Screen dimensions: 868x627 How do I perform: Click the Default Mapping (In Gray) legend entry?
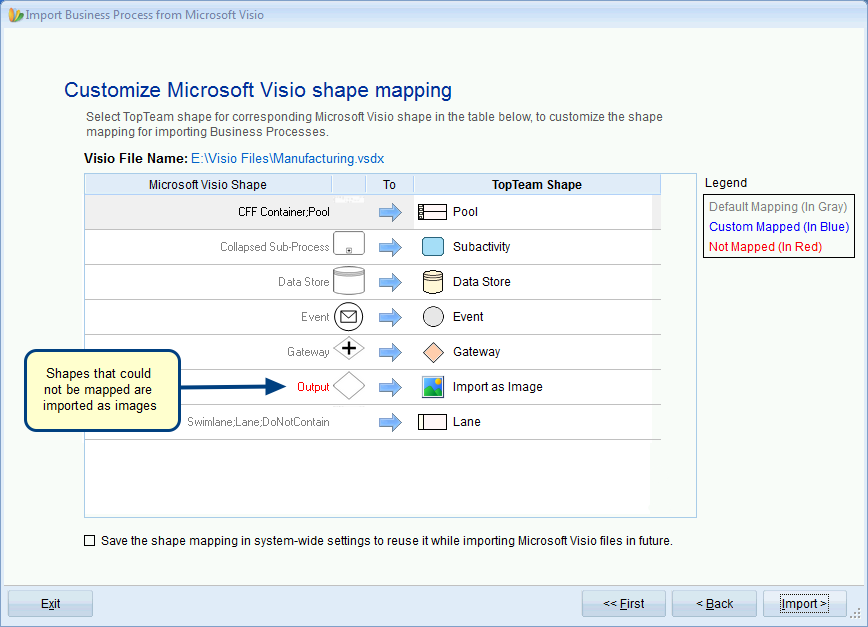coord(778,207)
